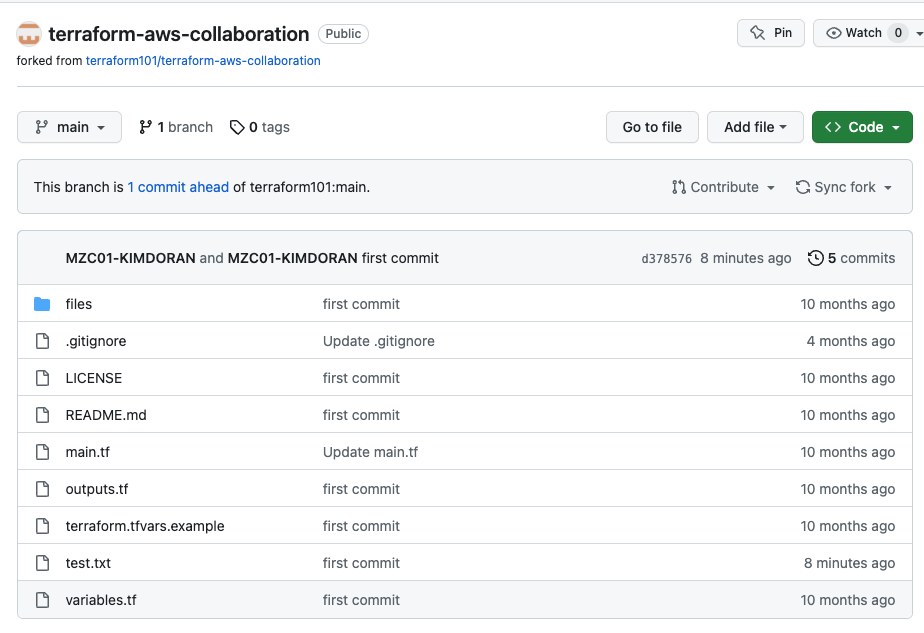924x633 pixels.
Task: Open the README.md file
Action: pos(106,415)
